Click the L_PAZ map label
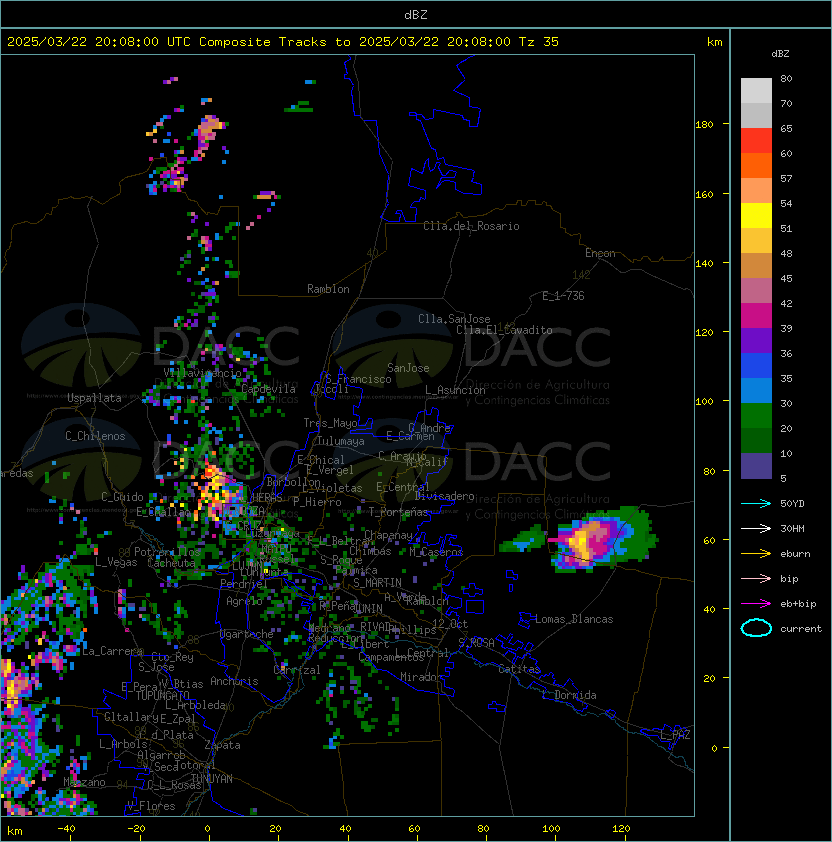 click(675, 735)
